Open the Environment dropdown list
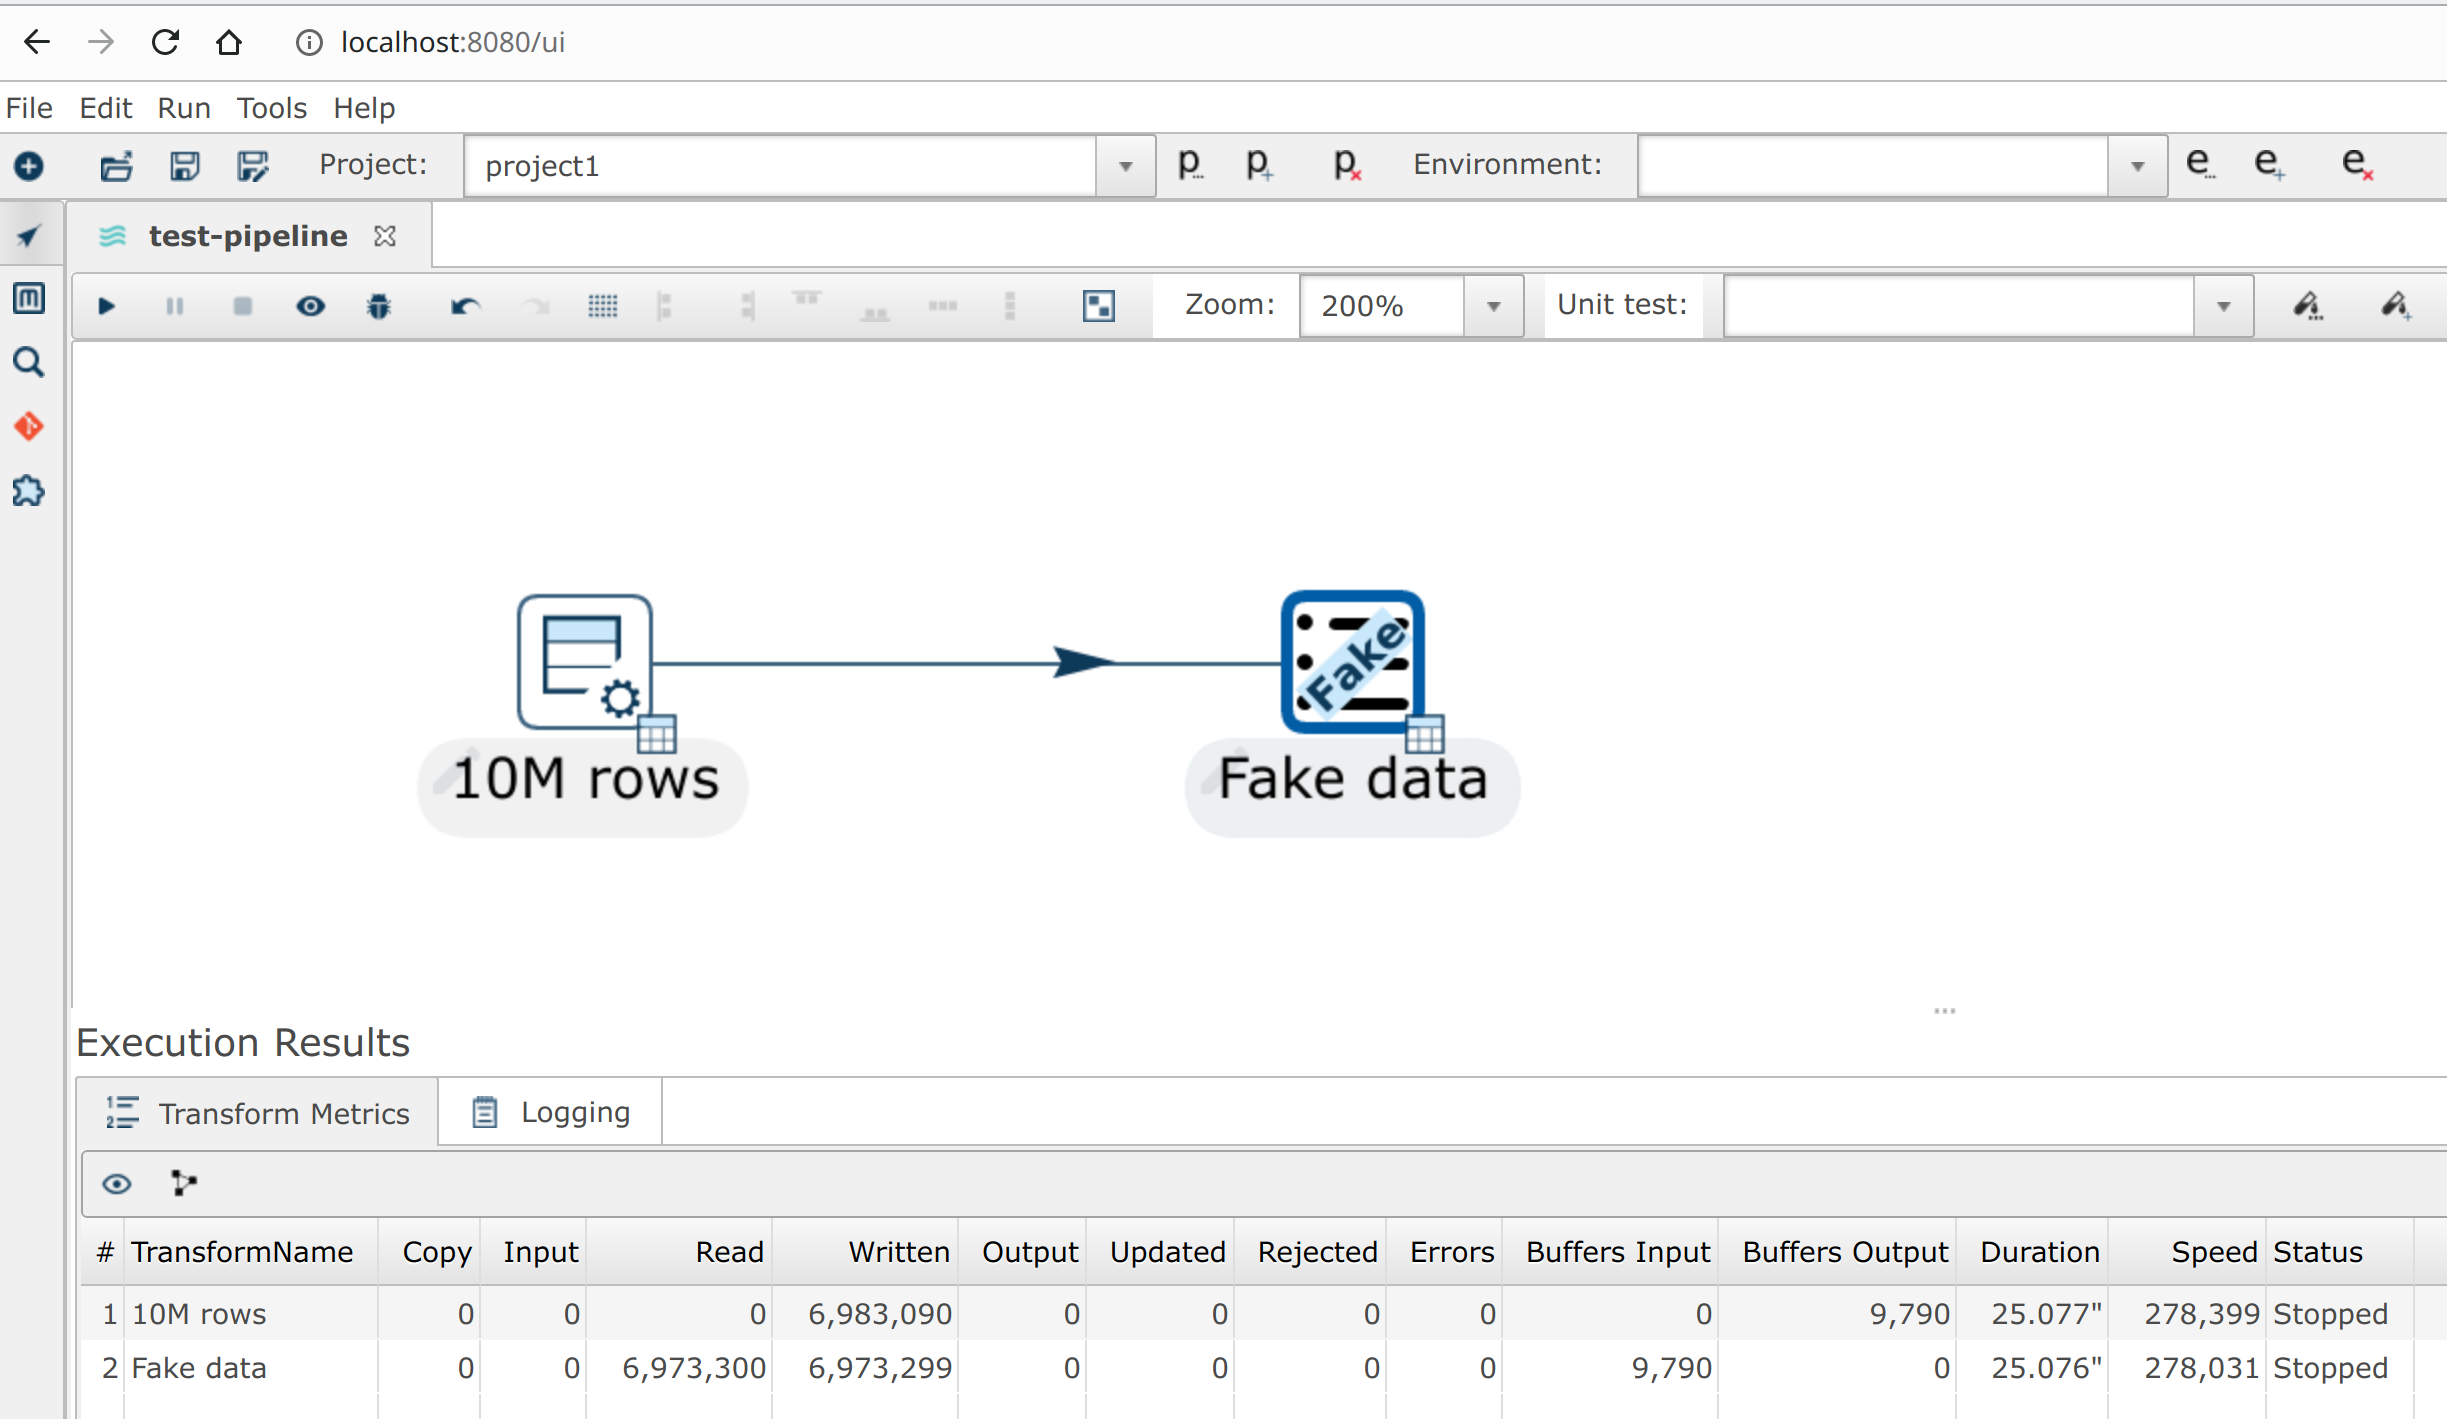 (x=2137, y=166)
